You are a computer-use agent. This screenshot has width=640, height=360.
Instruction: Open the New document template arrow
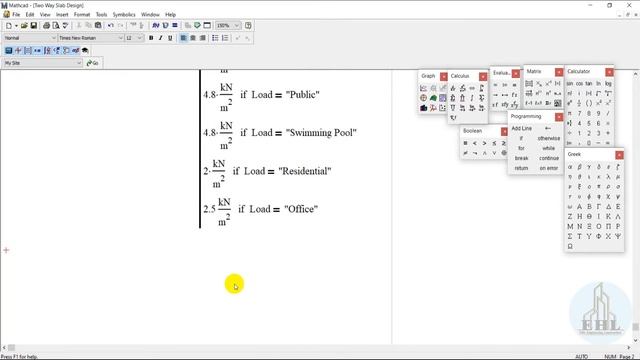point(16,25)
